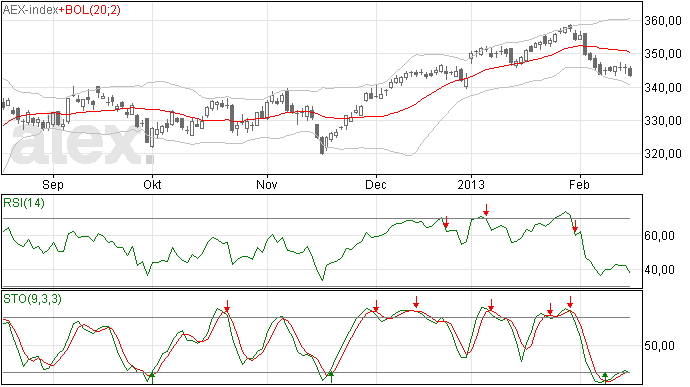
Task: Click the 2013 year label
Action: [471, 184]
